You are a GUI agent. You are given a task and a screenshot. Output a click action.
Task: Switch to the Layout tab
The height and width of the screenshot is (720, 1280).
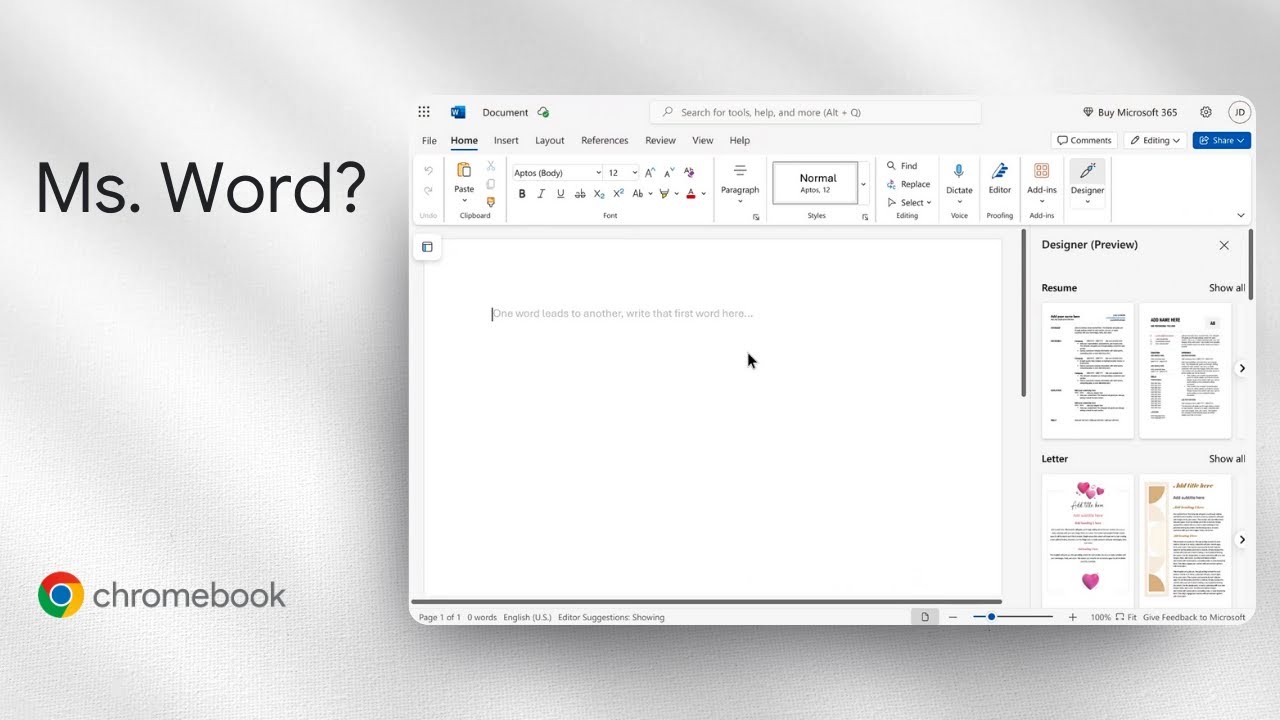point(549,140)
